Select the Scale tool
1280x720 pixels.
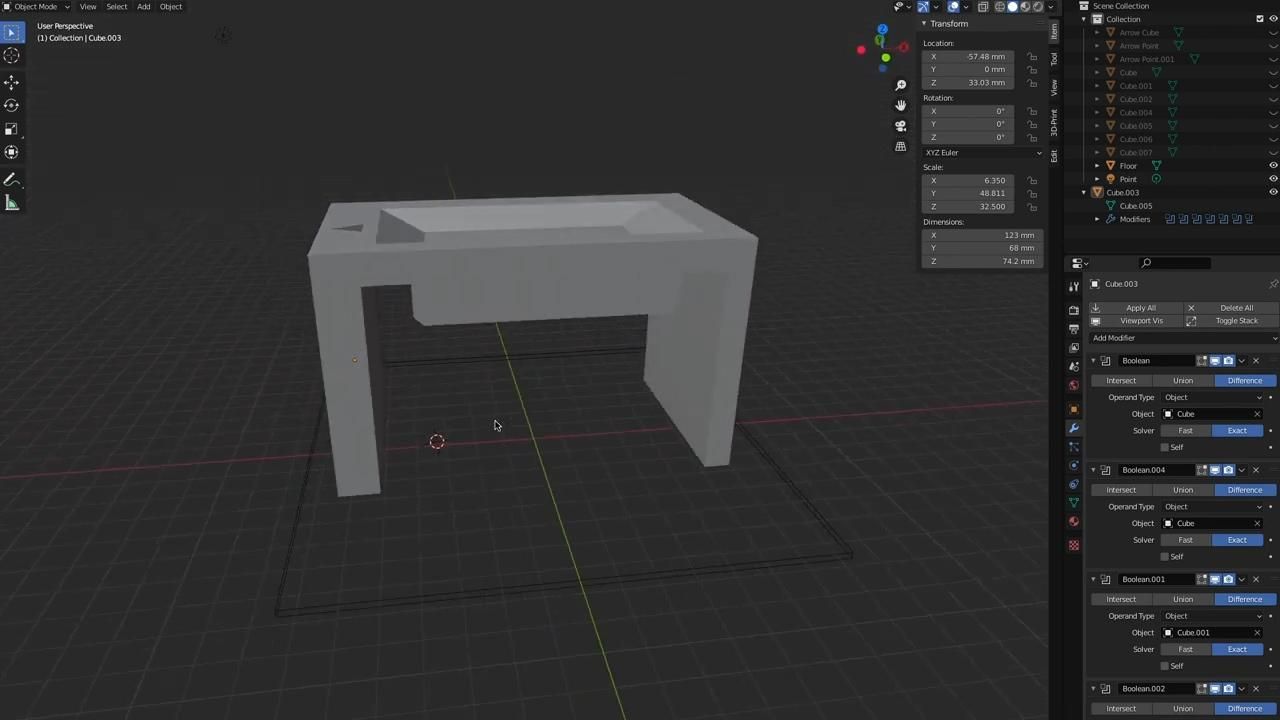point(12,129)
